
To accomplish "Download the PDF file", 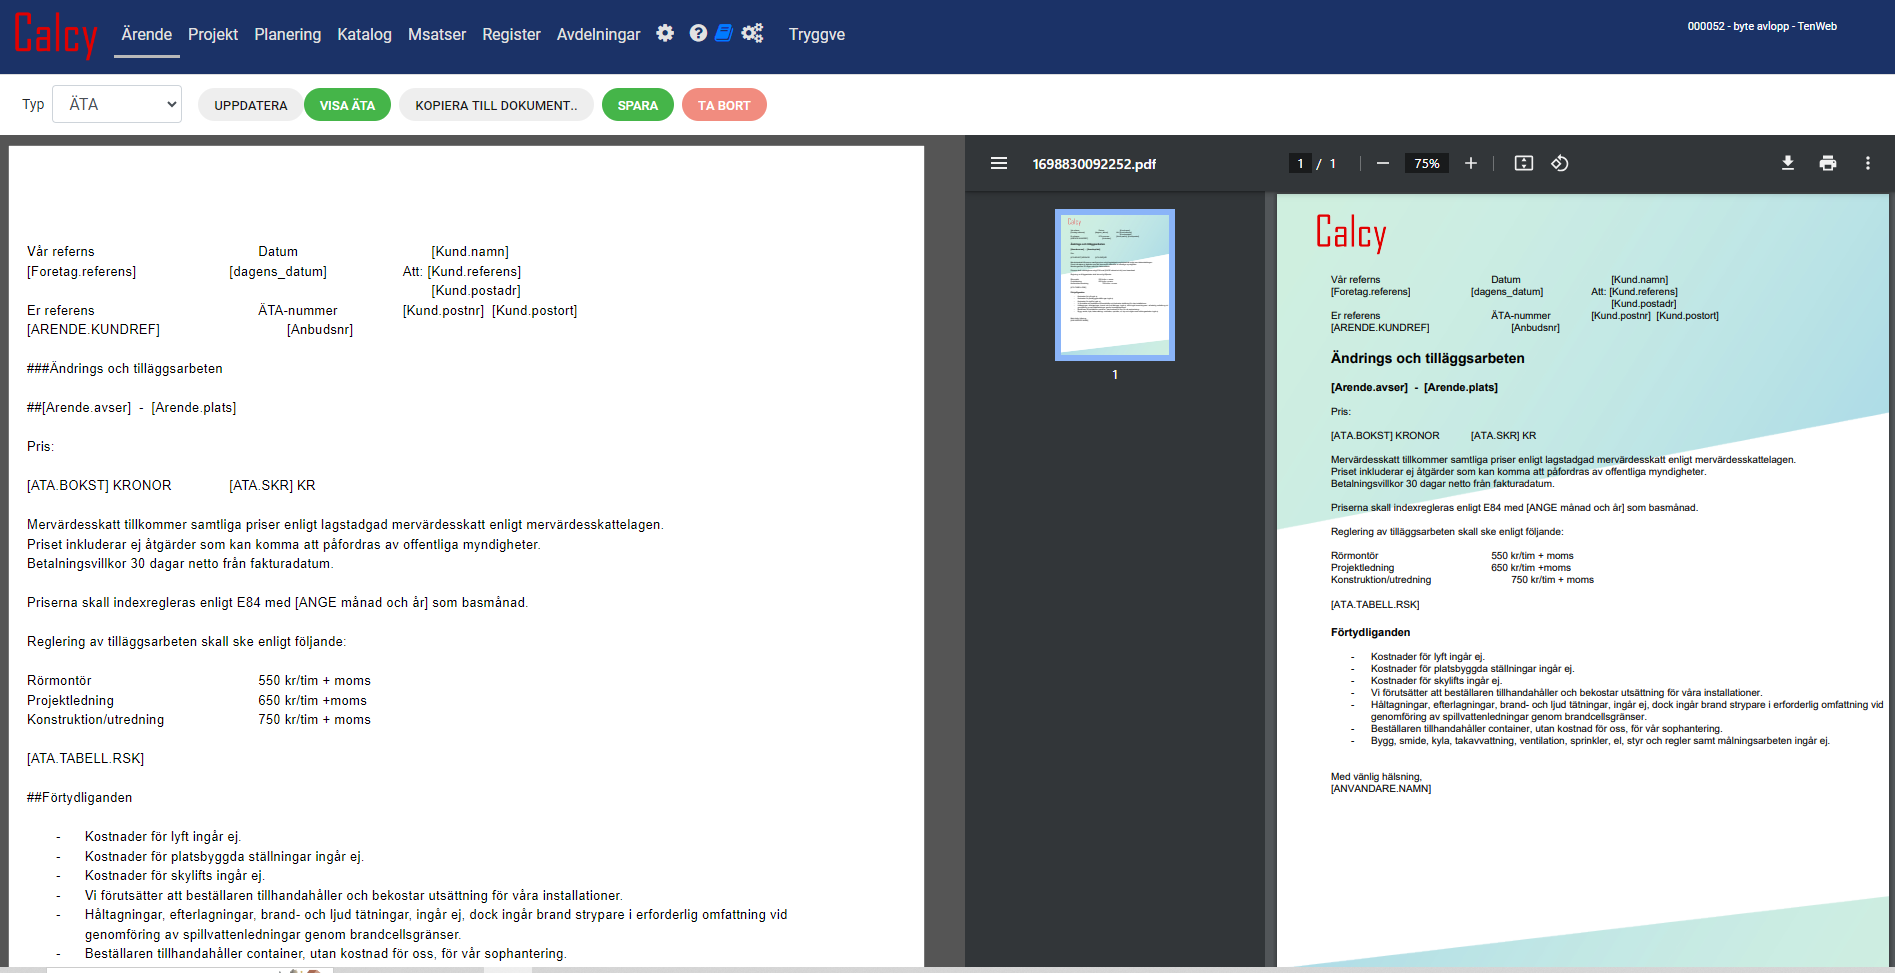I will 1787,163.
